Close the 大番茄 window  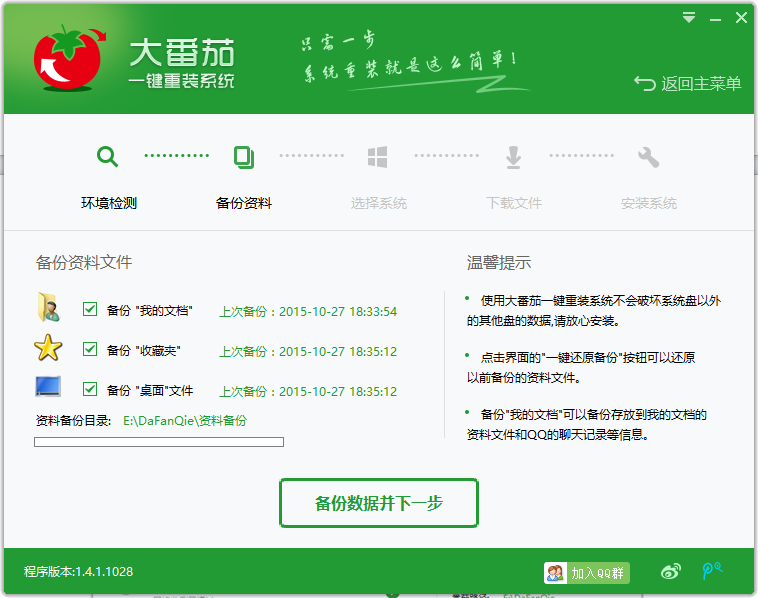[x=741, y=18]
